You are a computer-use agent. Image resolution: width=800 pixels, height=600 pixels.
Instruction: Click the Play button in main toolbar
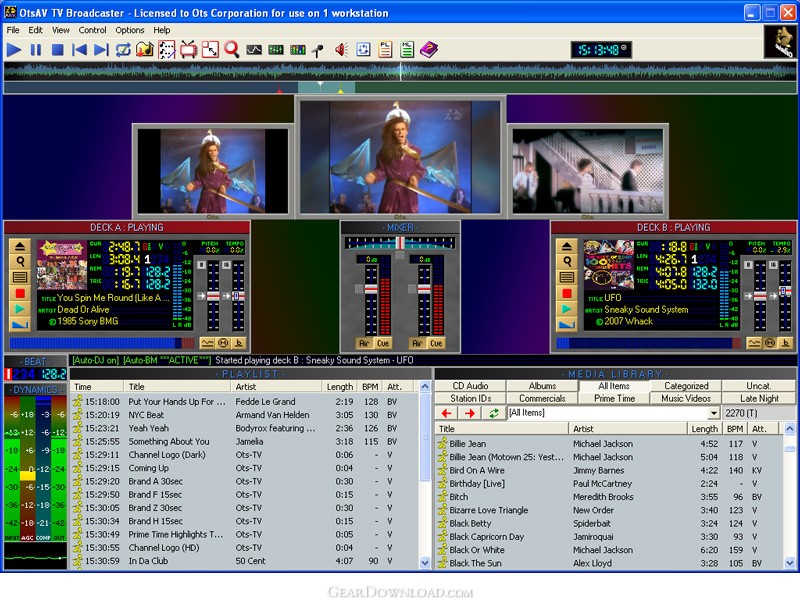(14, 50)
